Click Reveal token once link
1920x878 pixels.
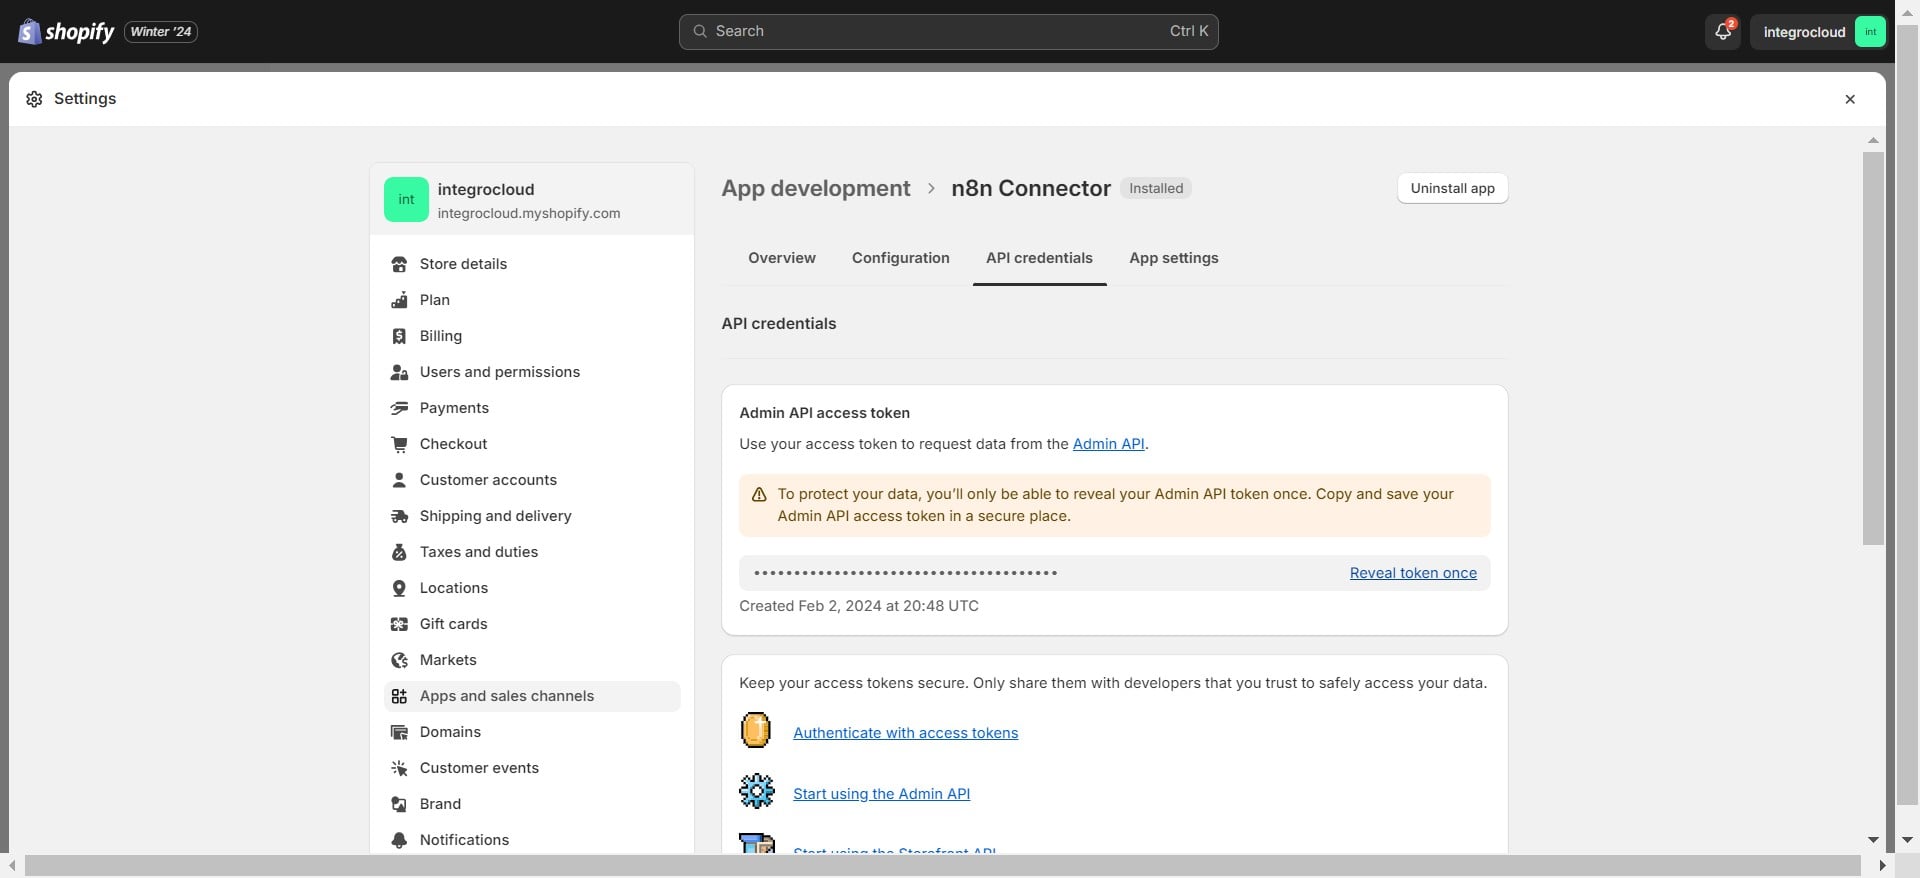click(x=1412, y=573)
